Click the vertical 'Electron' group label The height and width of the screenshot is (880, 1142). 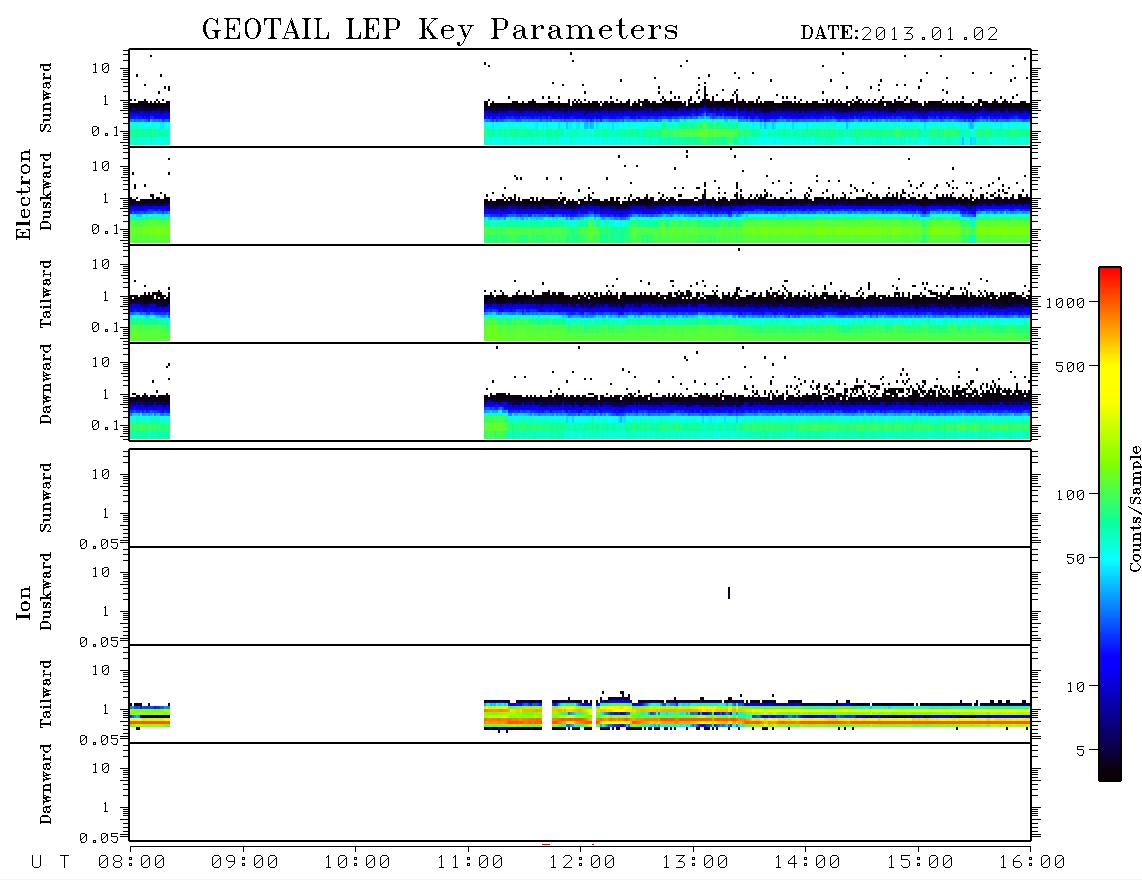pos(24,195)
